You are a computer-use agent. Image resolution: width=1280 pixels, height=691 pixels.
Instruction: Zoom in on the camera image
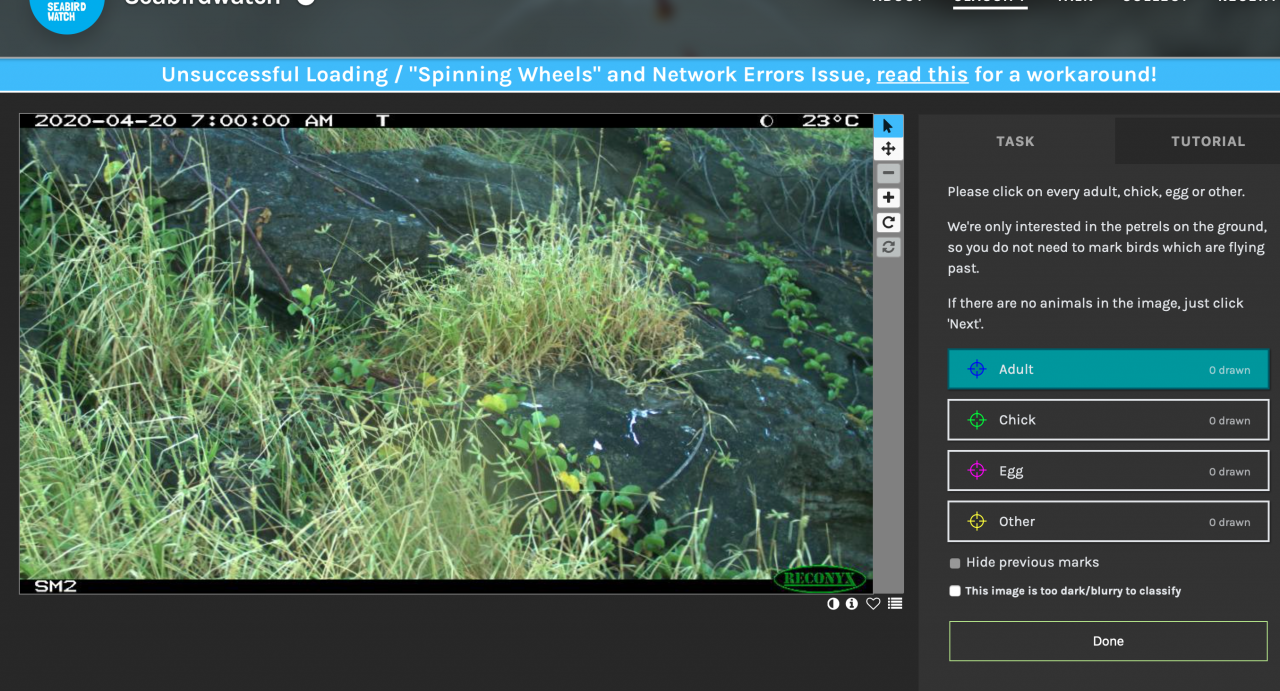click(x=888, y=198)
